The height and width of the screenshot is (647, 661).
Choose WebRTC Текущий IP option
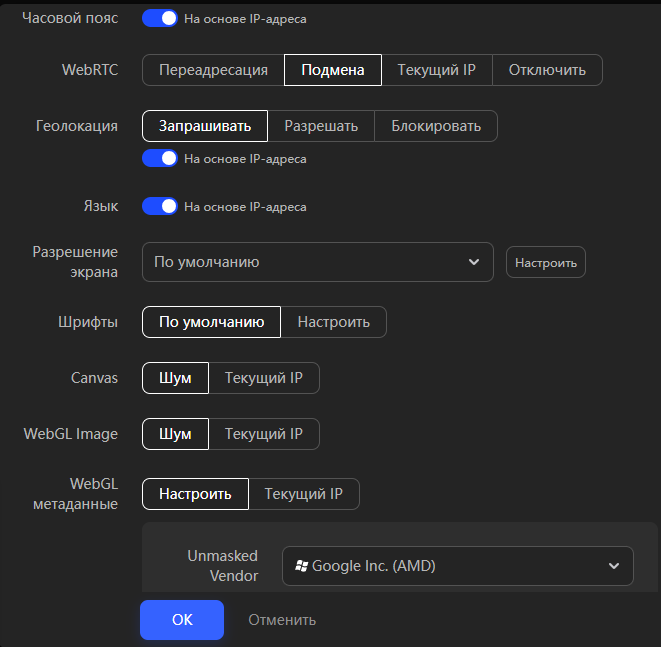(436, 70)
